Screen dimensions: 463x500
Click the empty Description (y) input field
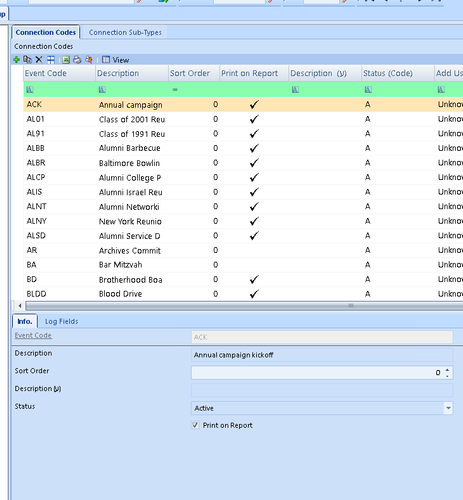[322, 390]
